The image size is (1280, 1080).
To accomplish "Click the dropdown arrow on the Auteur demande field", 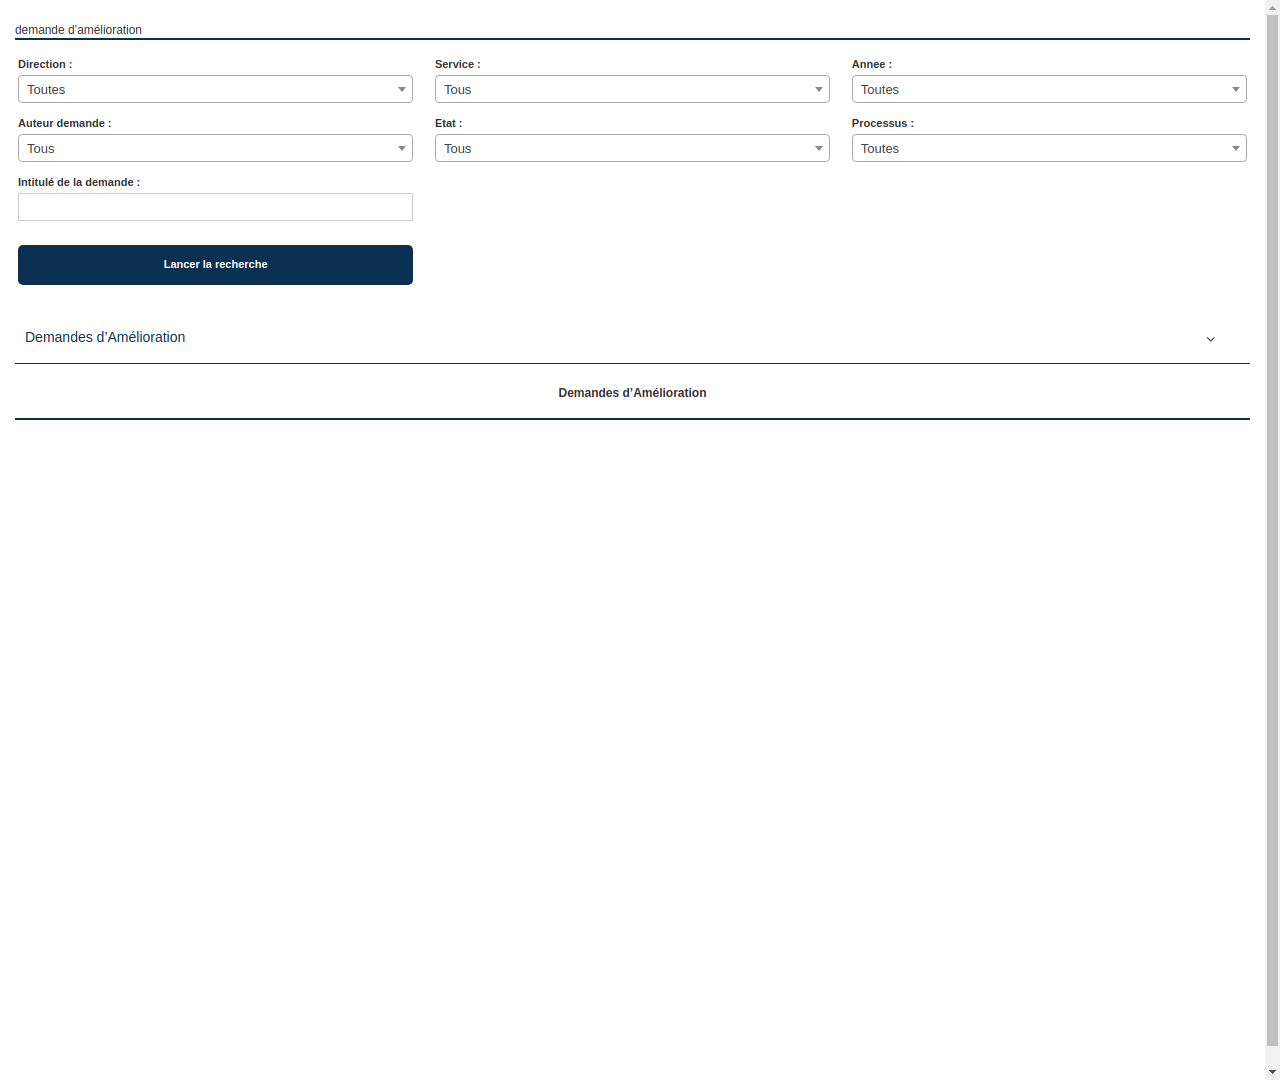I will [402, 148].
